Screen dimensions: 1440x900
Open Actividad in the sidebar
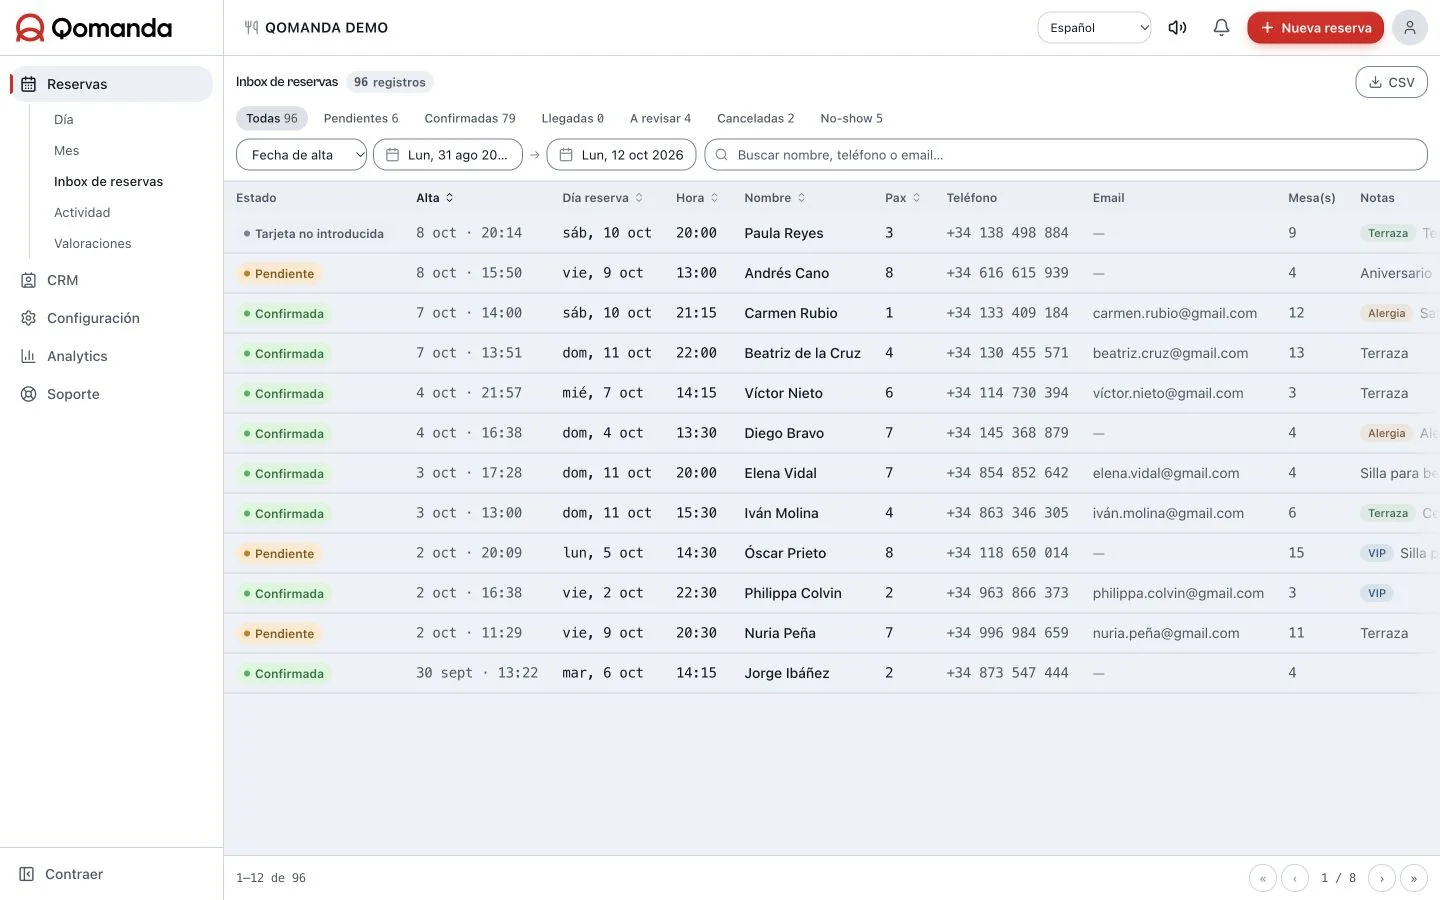[x=82, y=212]
